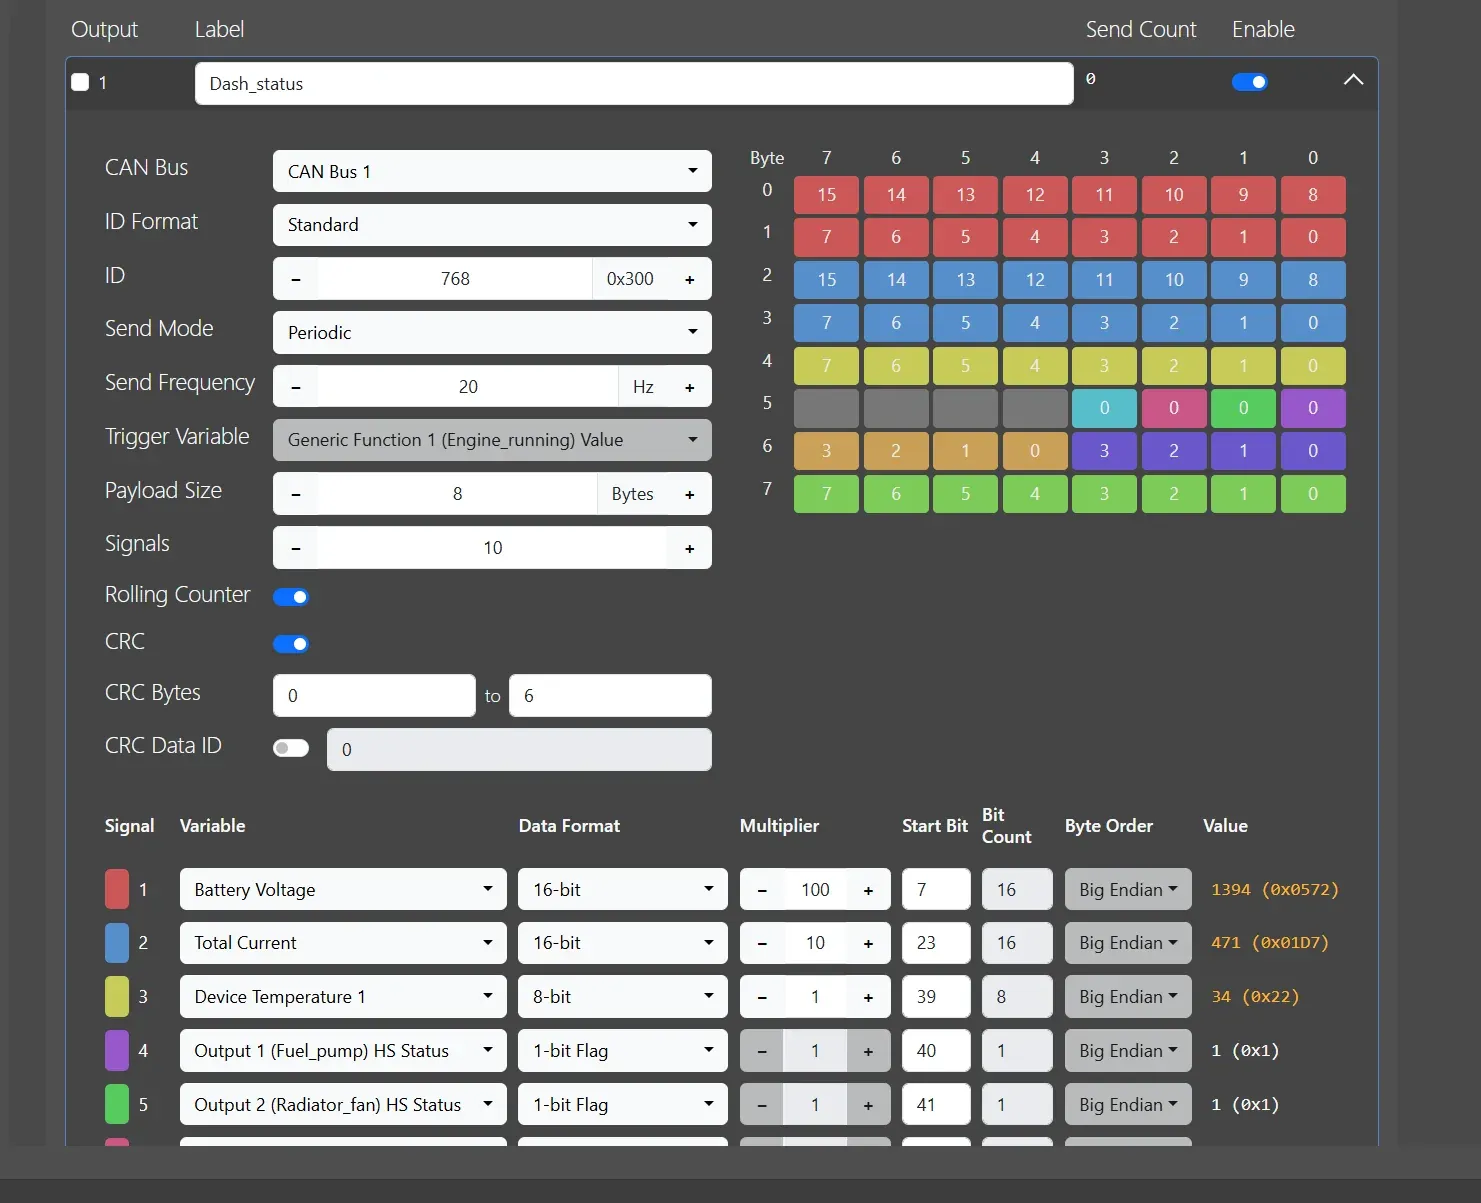The height and width of the screenshot is (1203, 1481).
Task: Open Byte Order dropdown for Total Current
Action: coord(1128,943)
